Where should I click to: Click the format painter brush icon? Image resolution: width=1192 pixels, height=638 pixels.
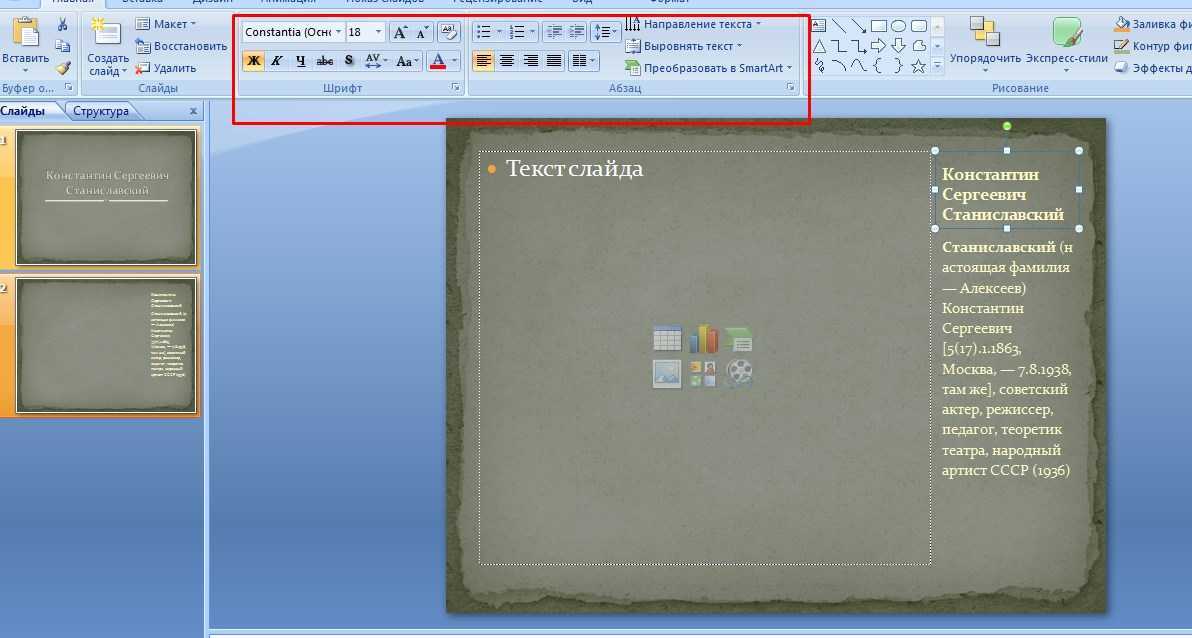pyautogui.click(x=63, y=68)
